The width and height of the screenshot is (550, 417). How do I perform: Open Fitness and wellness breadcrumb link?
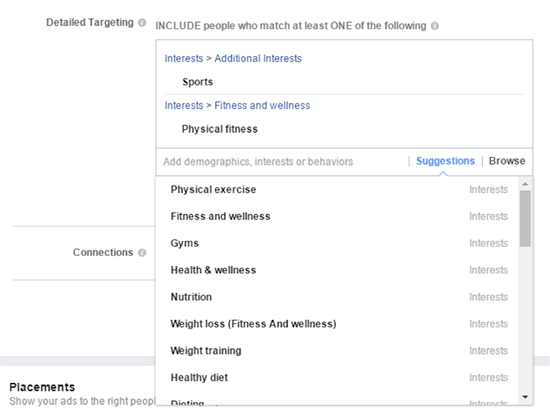point(262,105)
